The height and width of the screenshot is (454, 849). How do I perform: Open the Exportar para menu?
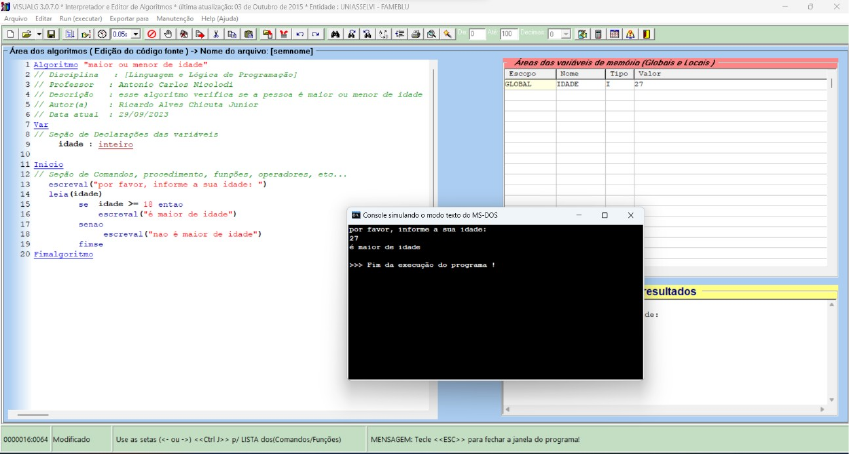(x=129, y=19)
